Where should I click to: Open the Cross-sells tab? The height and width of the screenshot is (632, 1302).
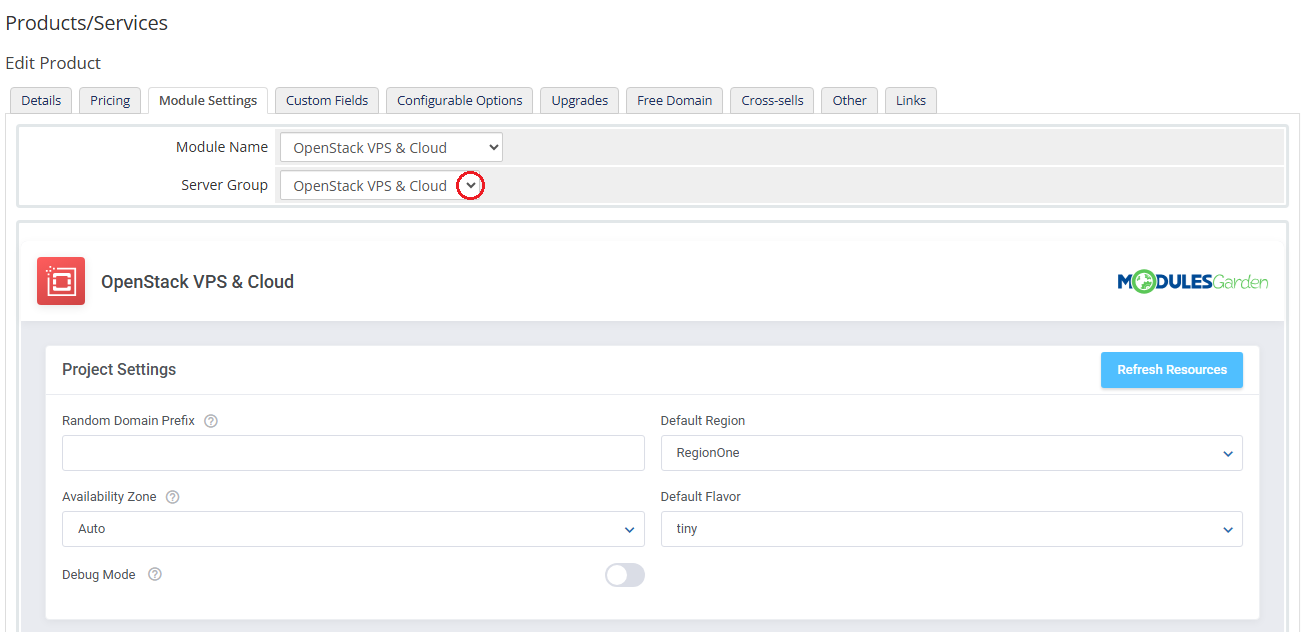[x=772, y=100]
